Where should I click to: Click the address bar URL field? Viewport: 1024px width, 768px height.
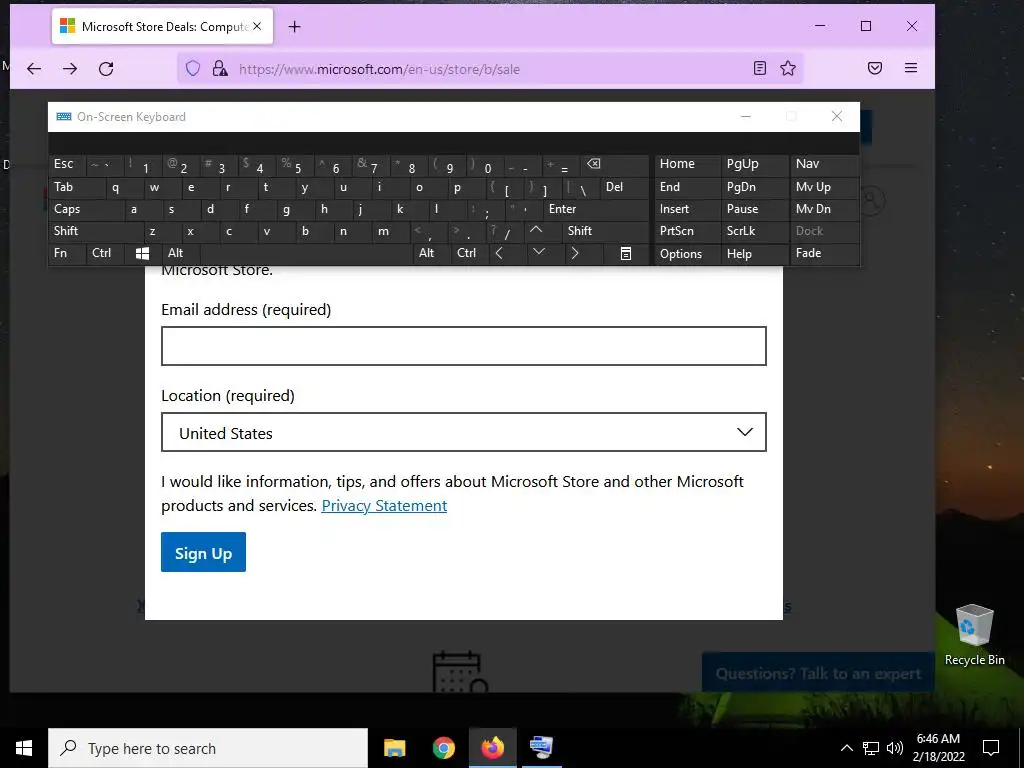tap(490, 69)
